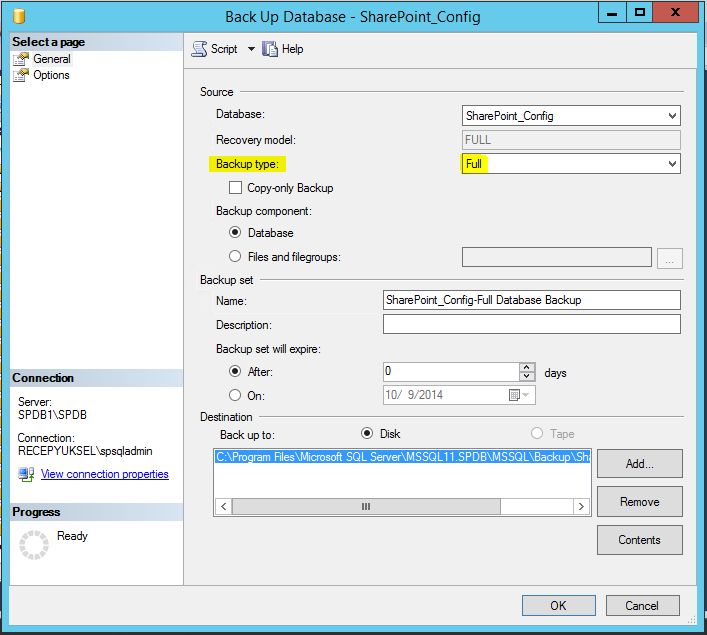Click the Script toolbar label
The height and width of the screenshot is (635, 707).
click(224, 49)
